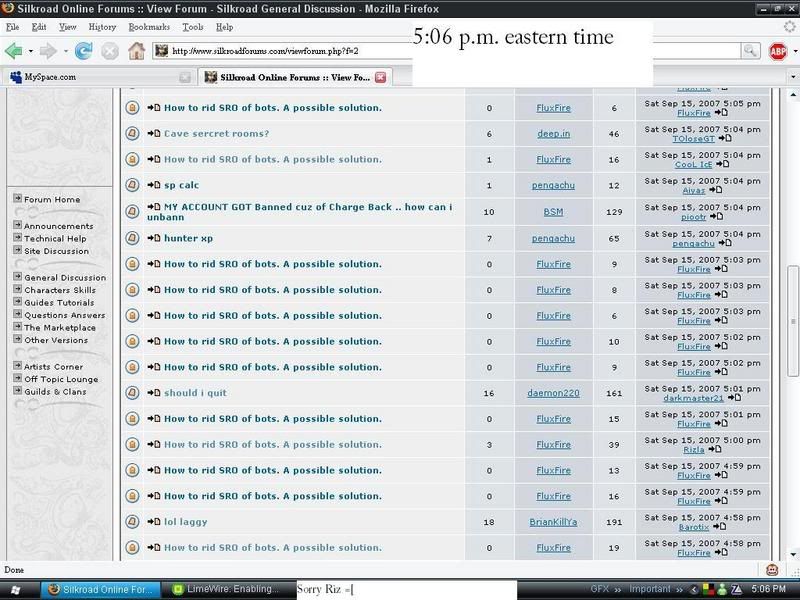Click the grayed Stop loading icon
This screenshot has width=800, height=600.
tap(110, 51)
